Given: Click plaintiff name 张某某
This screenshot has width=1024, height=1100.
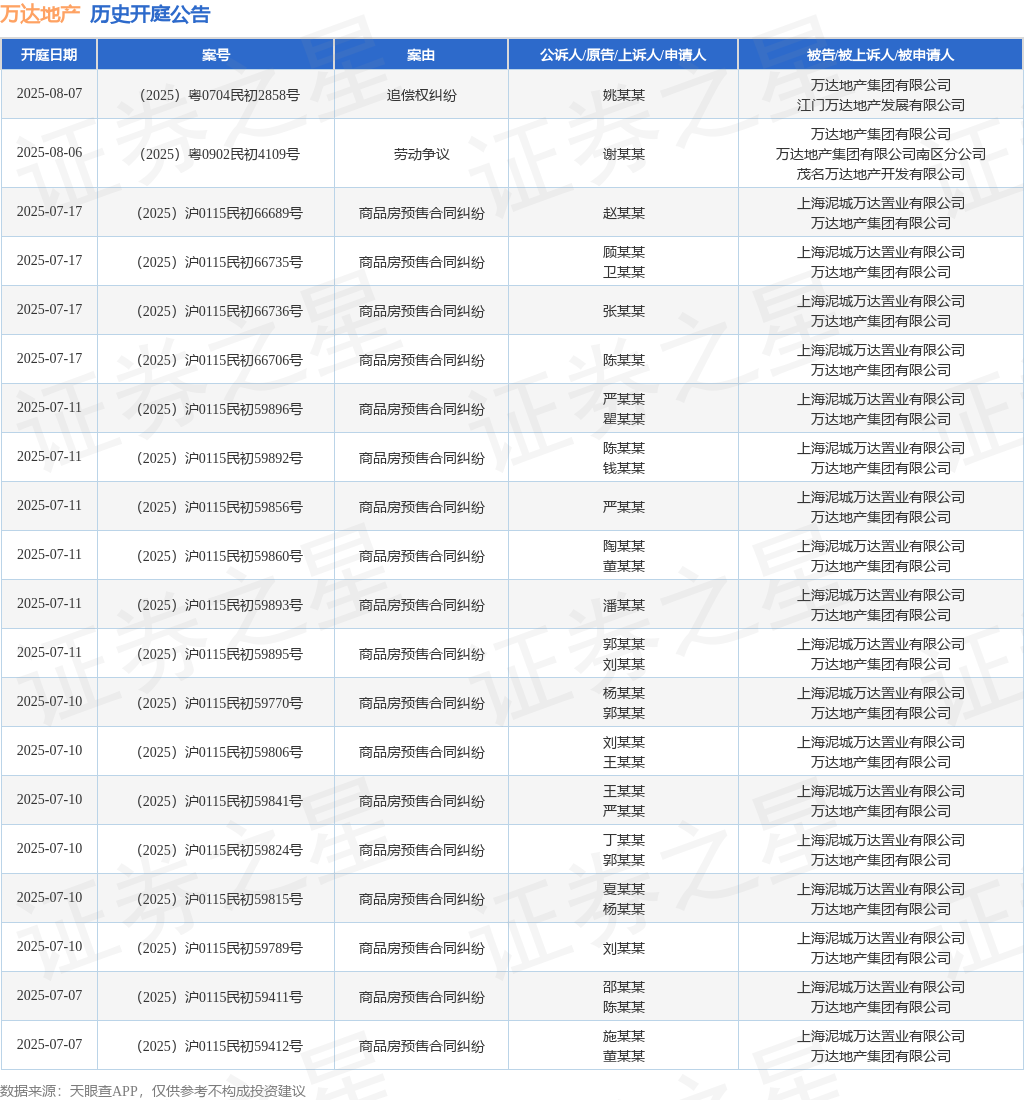Looking at the screenshot, I should click(624, 311).
